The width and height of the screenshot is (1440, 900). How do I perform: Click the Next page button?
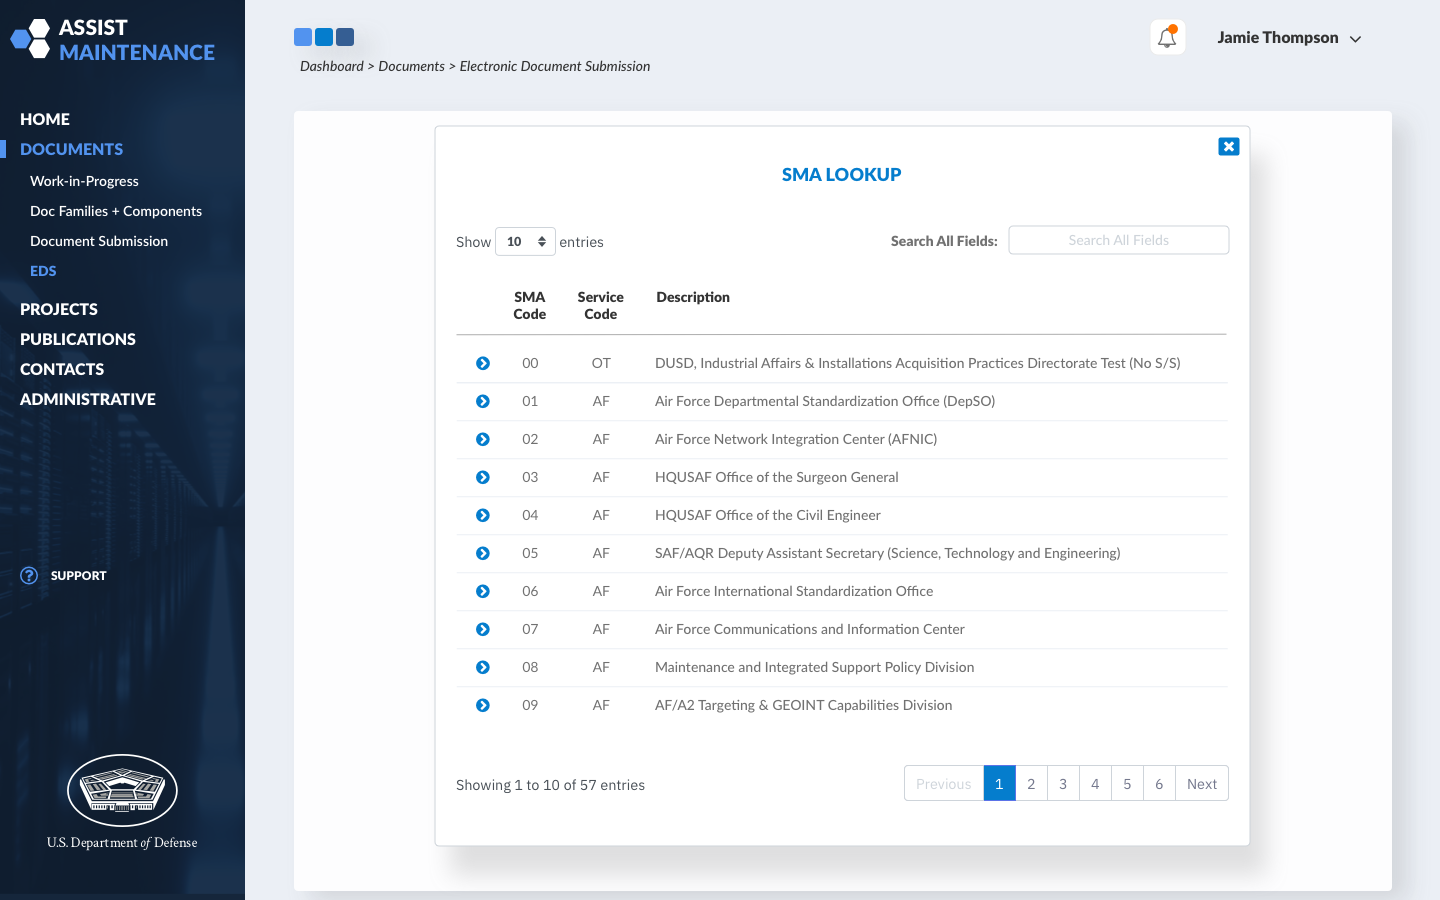(1202, 783)
